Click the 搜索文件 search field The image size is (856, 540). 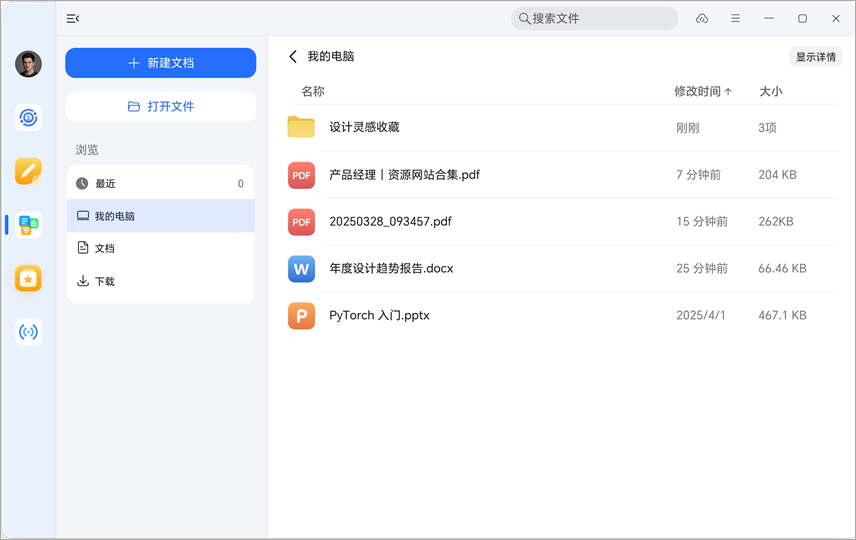click(595, 19)
